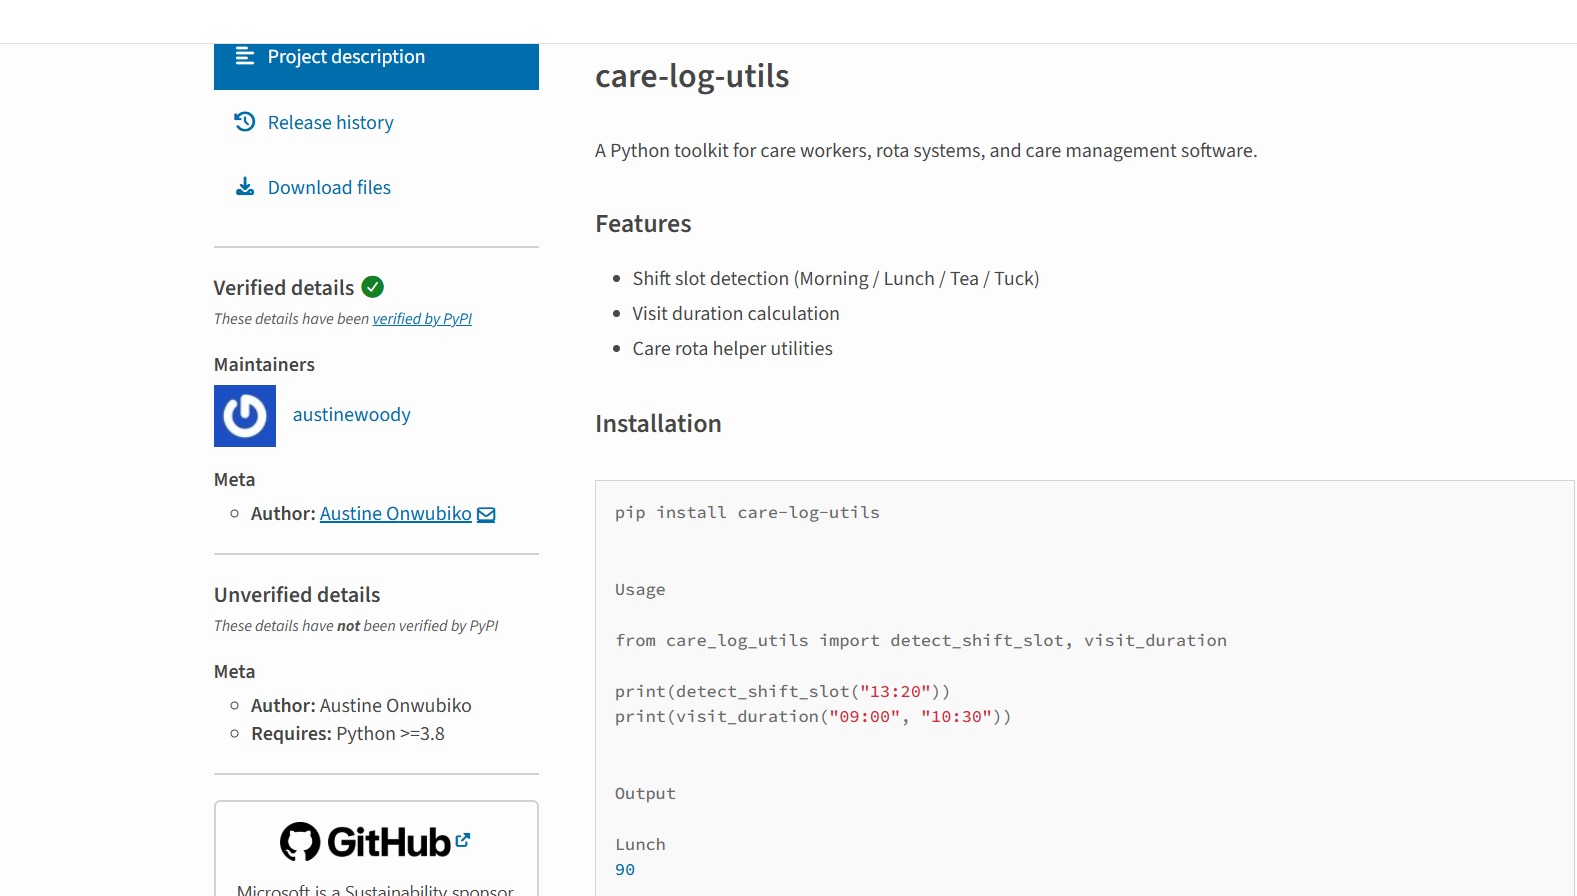Click the 'from care_log_utils import' code line

click(x=921, y=640)
